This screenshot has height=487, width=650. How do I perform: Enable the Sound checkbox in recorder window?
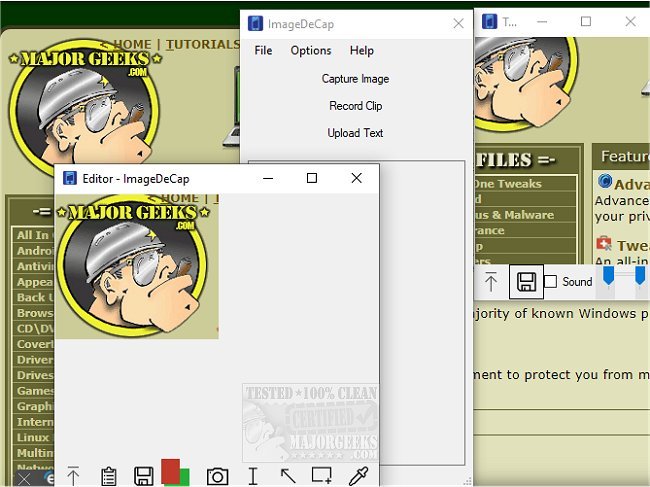(550, 281)
